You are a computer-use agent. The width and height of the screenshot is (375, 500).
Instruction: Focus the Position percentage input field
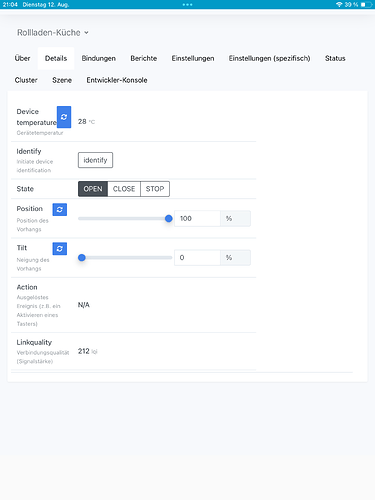(197, 219)
